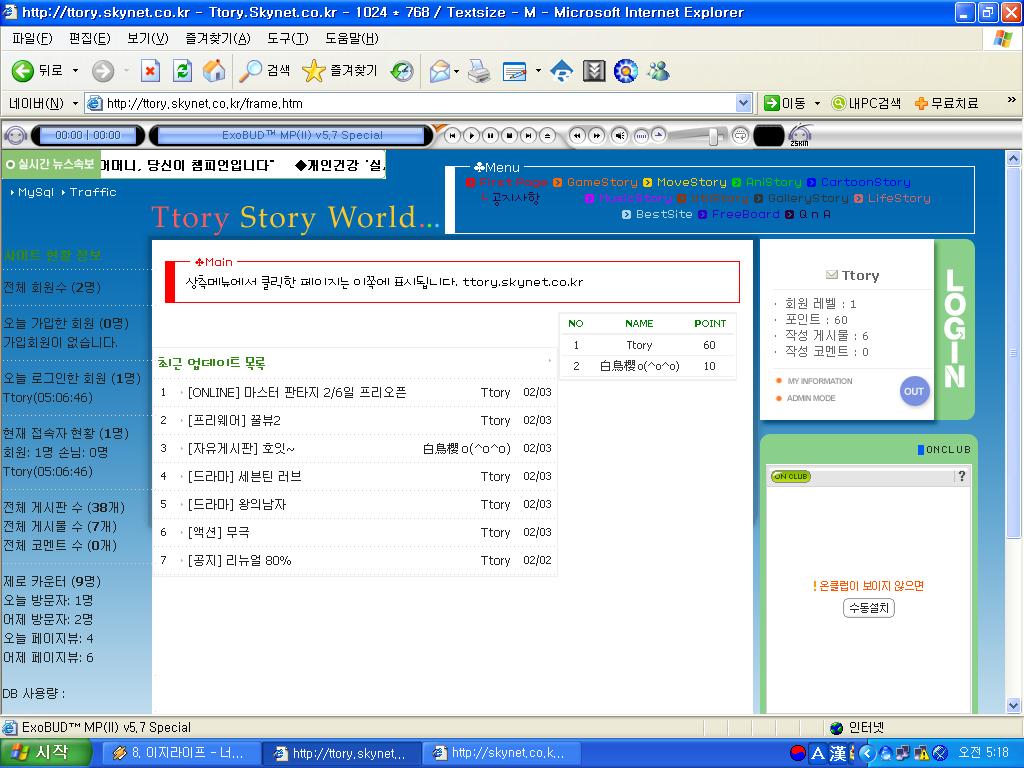Screen dimensions: 1024x768
Task: Refresh the page with the toolbar icon
Action: (x=182, y=71)
